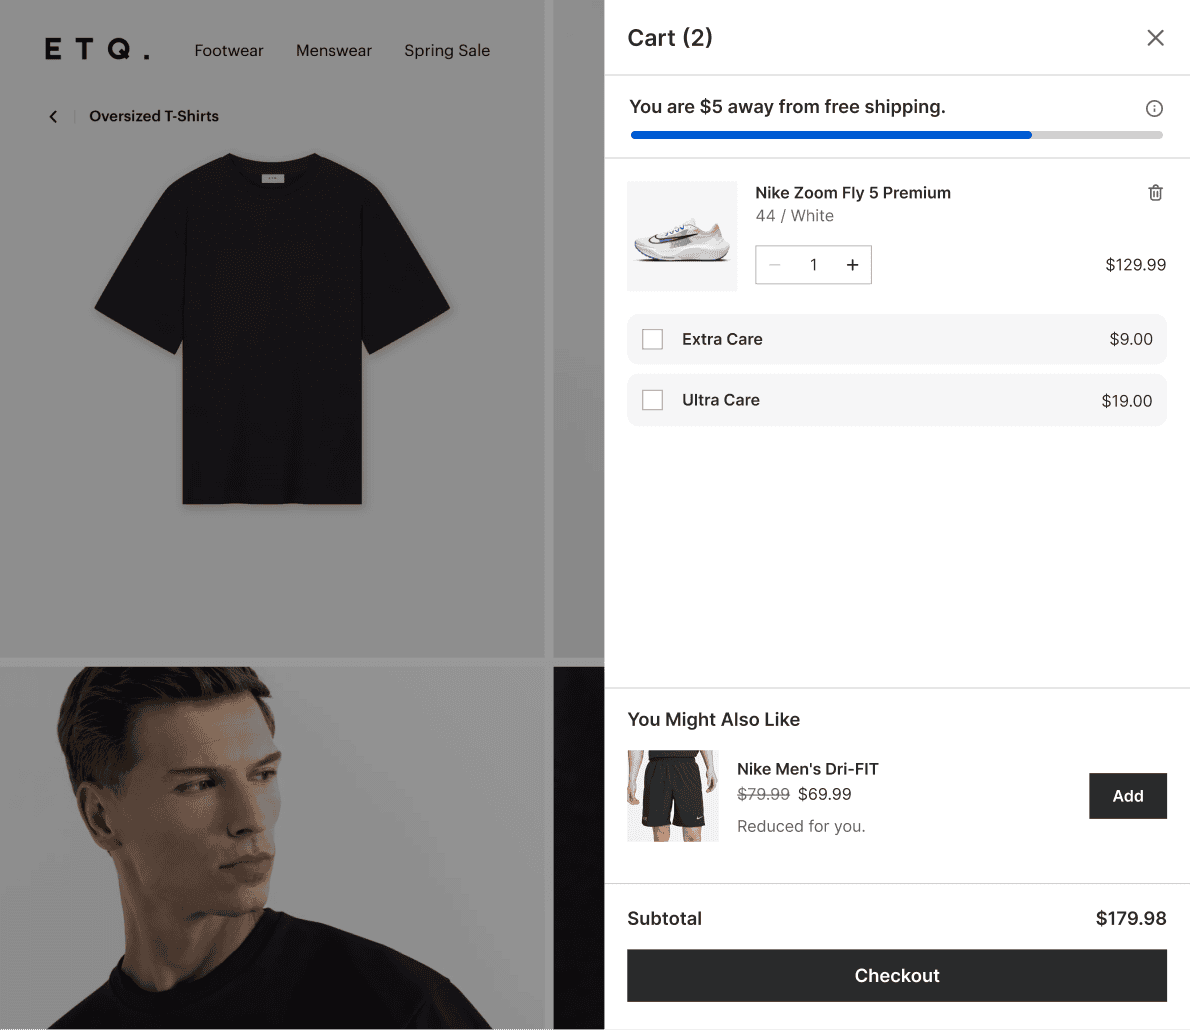Open the Spring Sale page

tap(447, 50)
